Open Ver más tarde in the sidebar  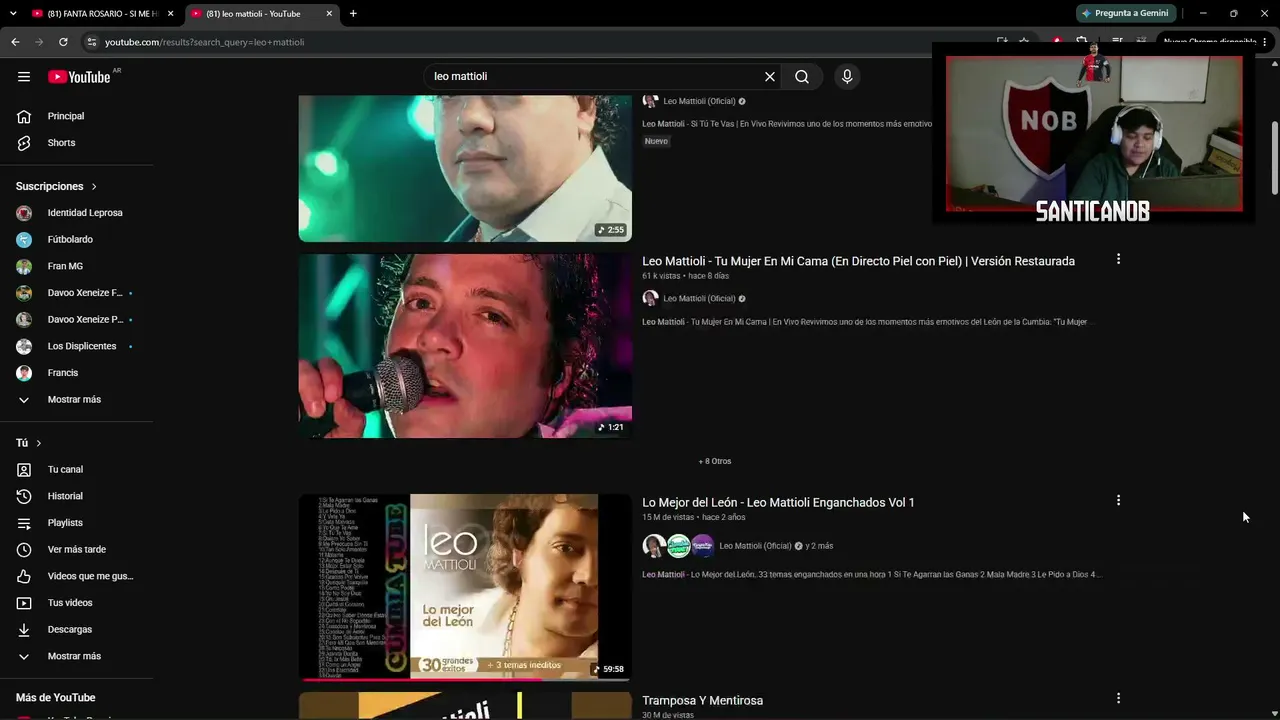[77, 550]
